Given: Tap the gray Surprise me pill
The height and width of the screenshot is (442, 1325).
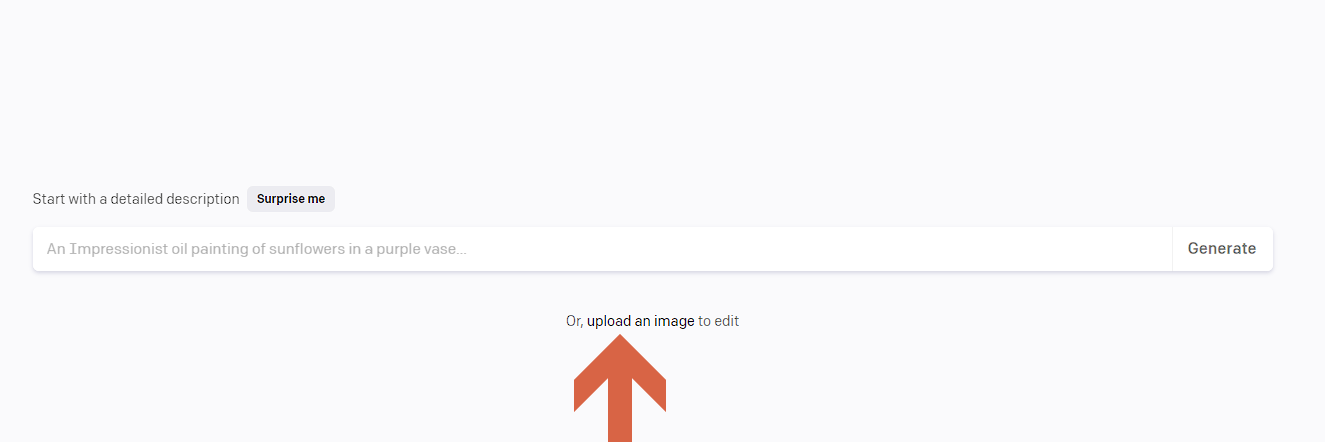Looking at the screenshot, I should 291,199.
